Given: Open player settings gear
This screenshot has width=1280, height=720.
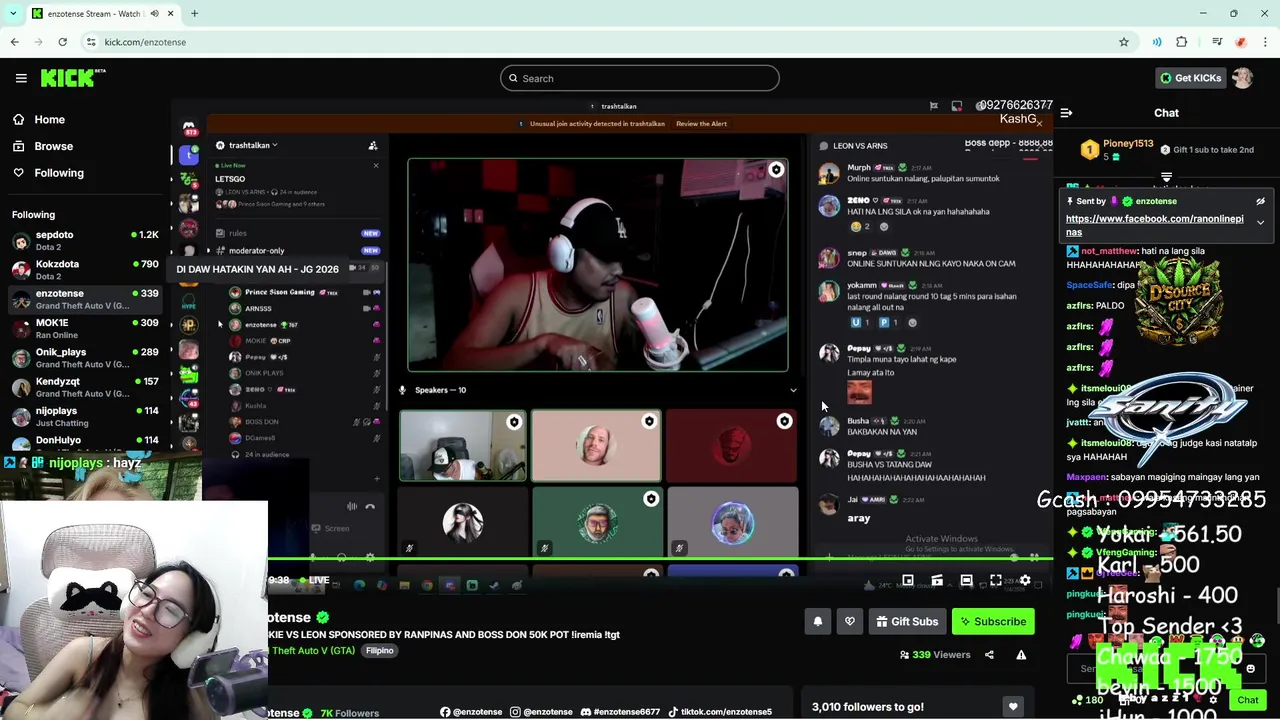Looking at the screenshot, I should click(x=1025, y=580).
